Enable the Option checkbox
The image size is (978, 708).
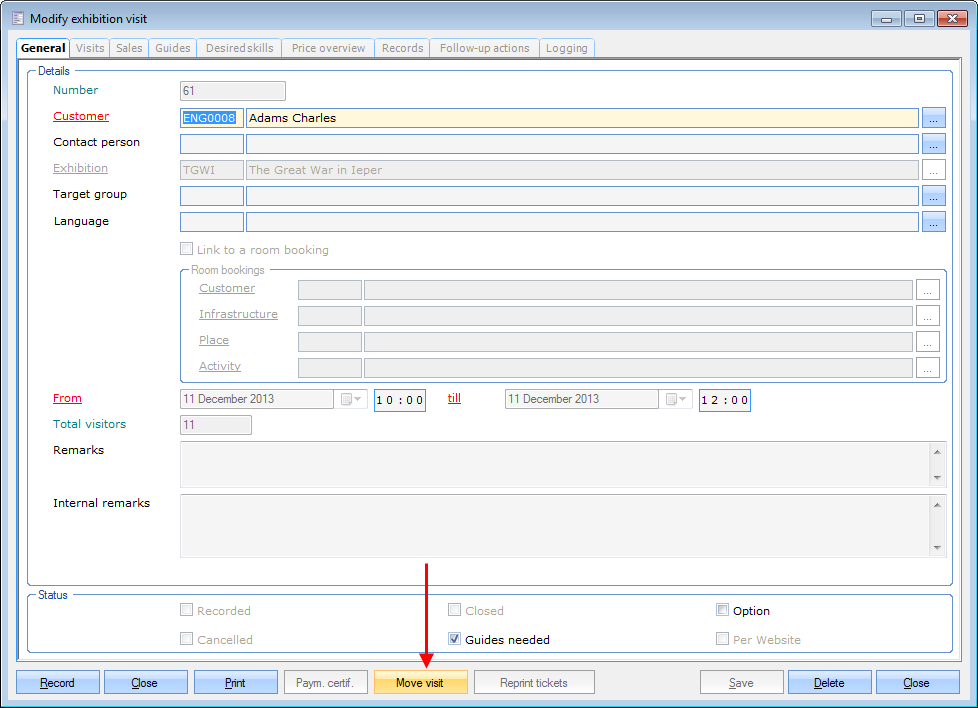pyautogui.click(x=723, y=610)
